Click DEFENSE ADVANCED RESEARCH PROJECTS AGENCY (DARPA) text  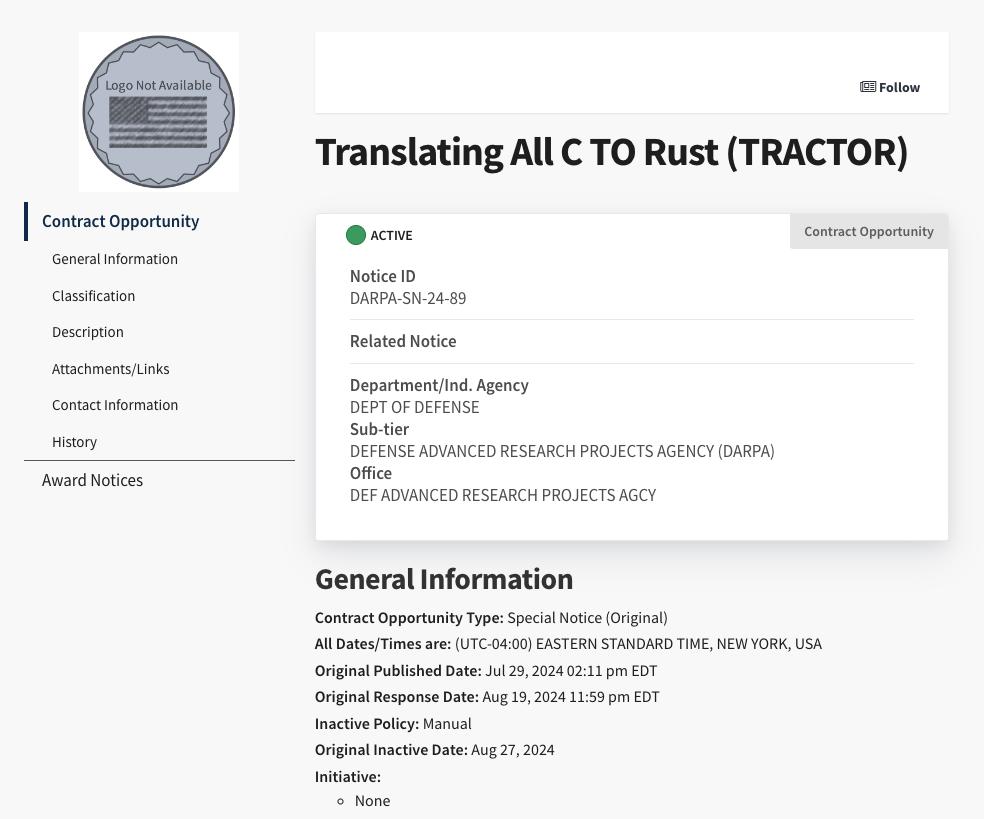pos(562,451)
